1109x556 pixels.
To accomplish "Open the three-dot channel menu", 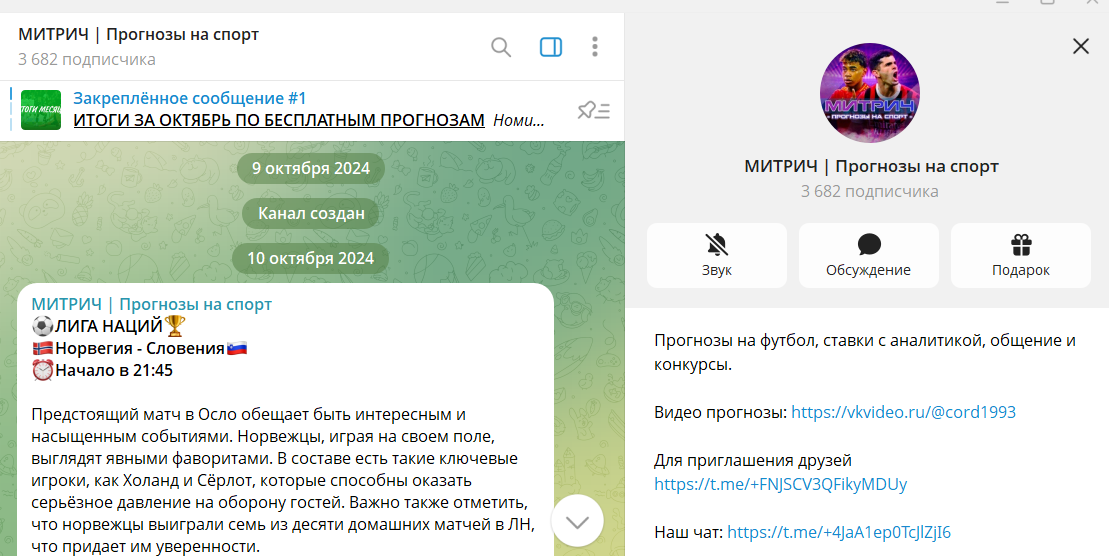I will tap(595, 47).
